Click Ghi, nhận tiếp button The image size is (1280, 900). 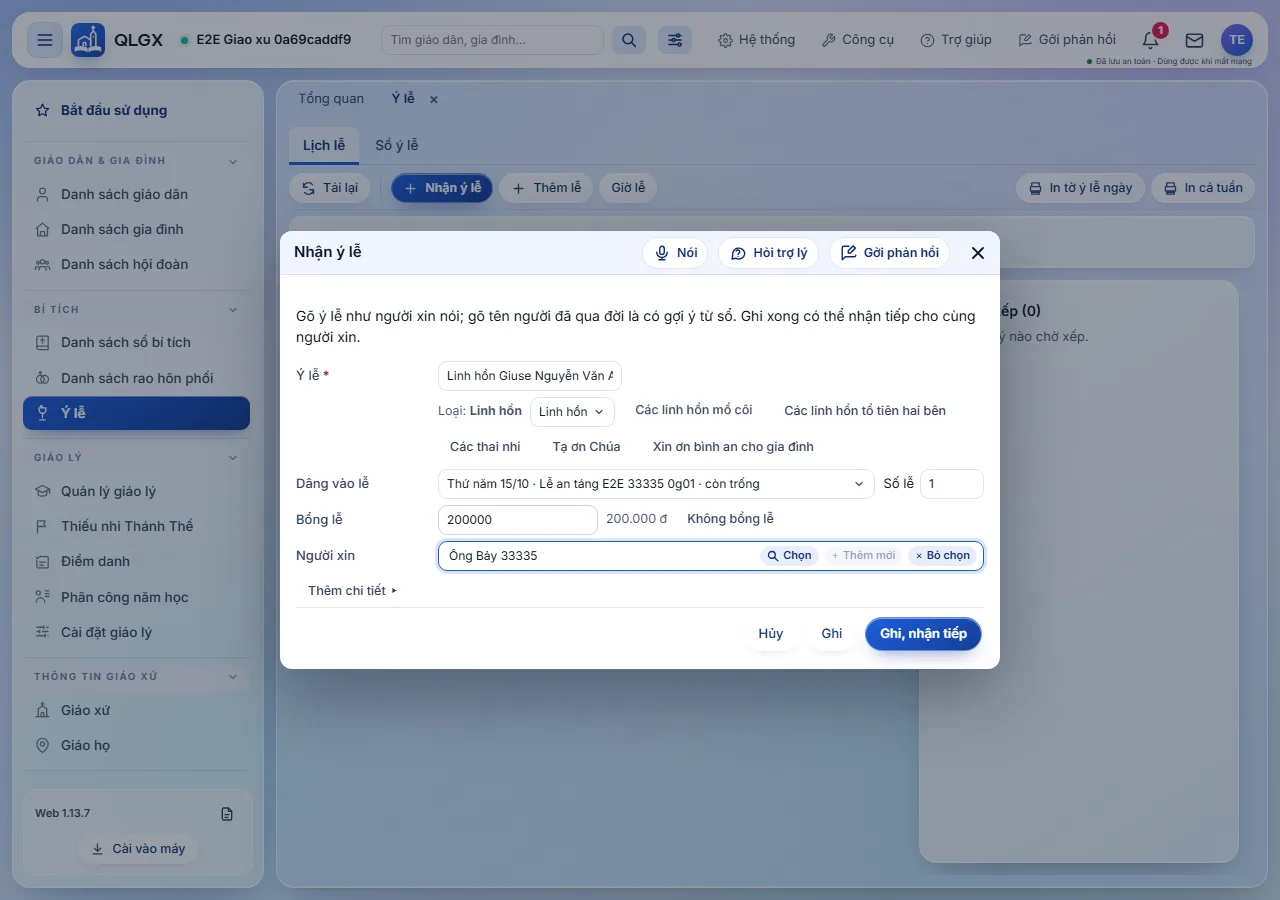click(x=923, y=634)
